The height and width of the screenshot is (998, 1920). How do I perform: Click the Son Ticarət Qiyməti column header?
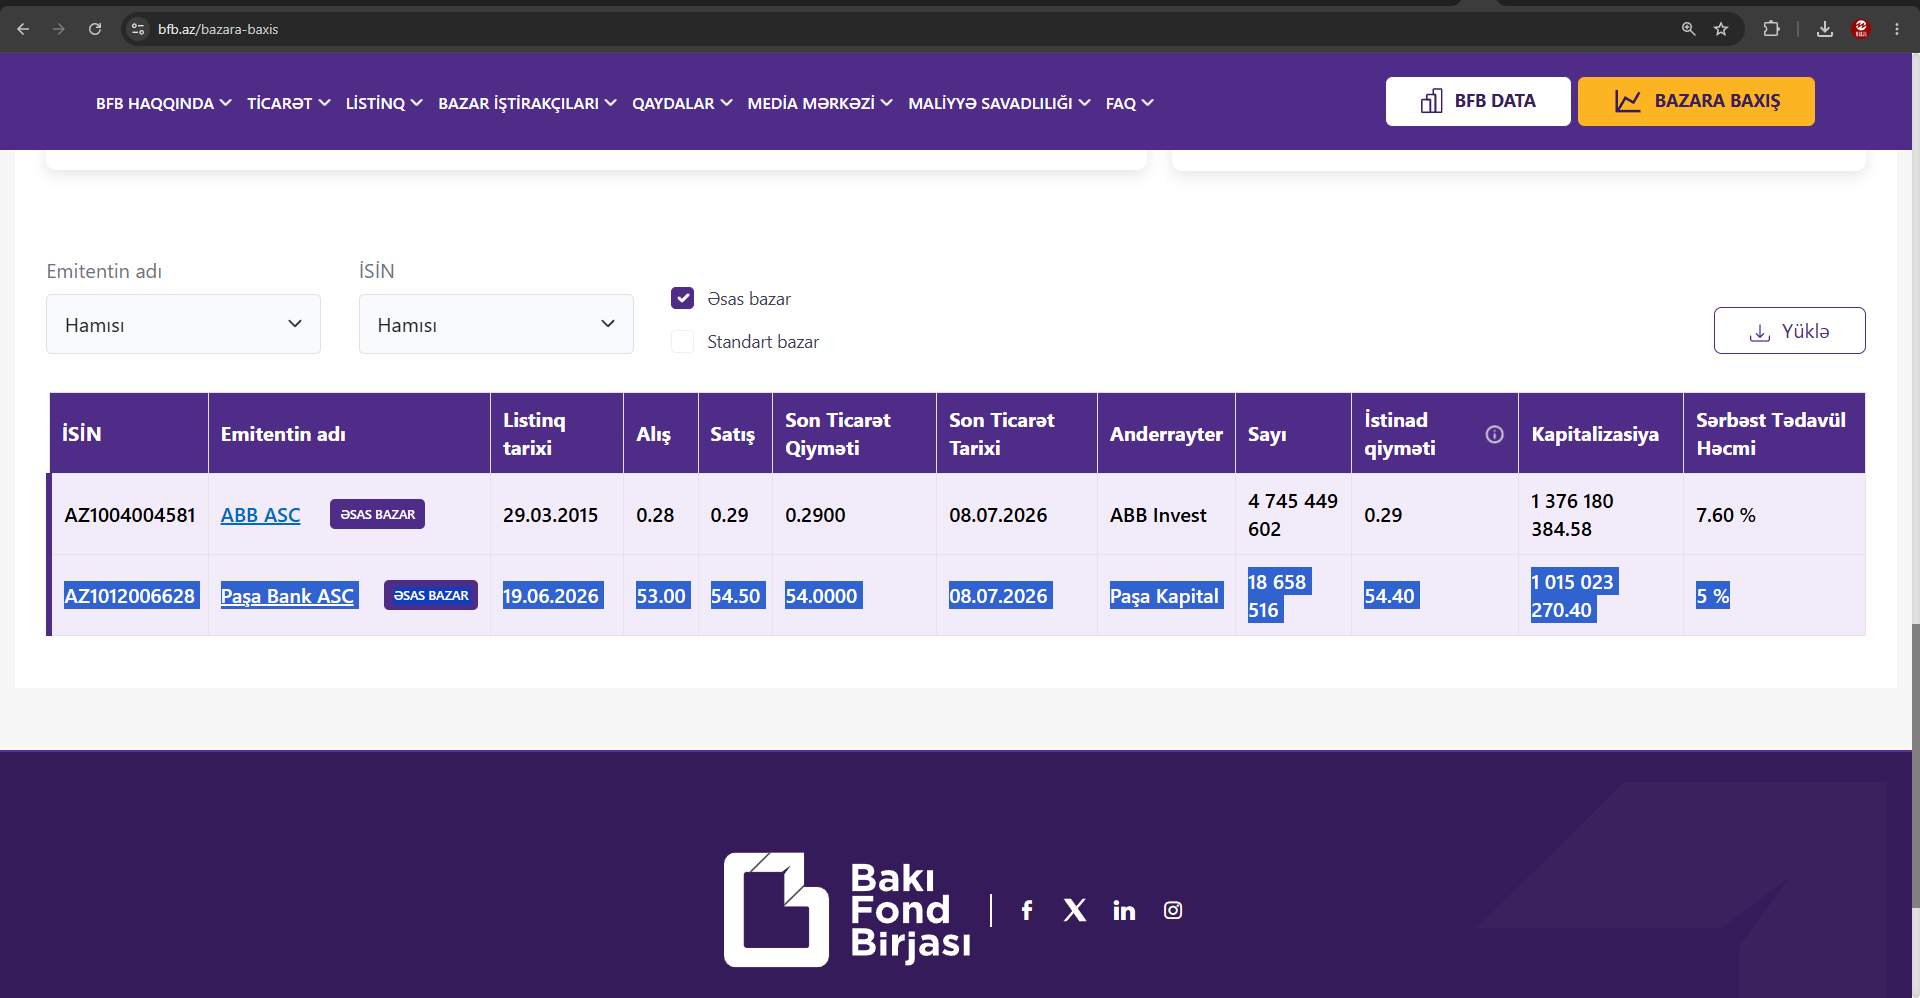[854, 434]
